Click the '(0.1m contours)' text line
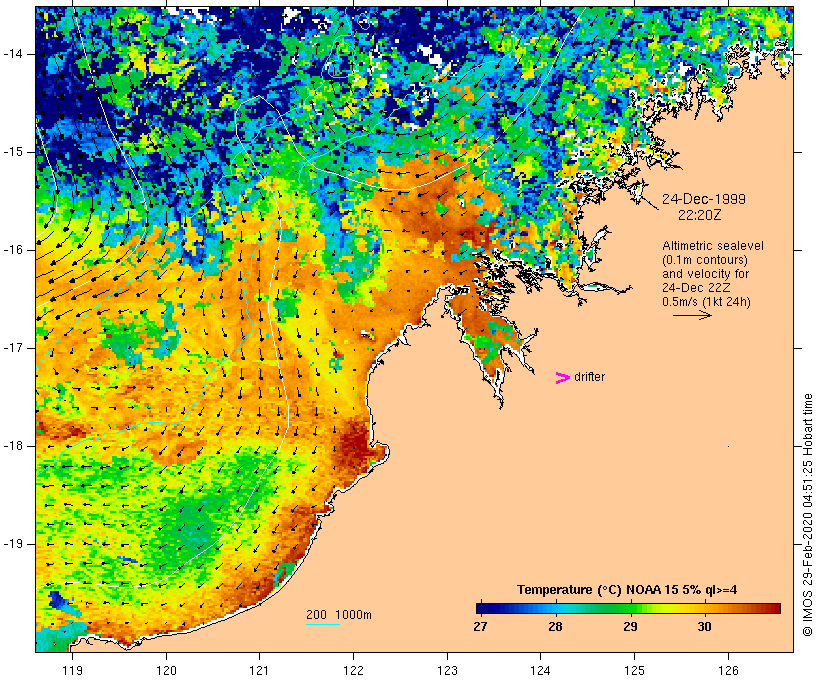 point(705,260)
